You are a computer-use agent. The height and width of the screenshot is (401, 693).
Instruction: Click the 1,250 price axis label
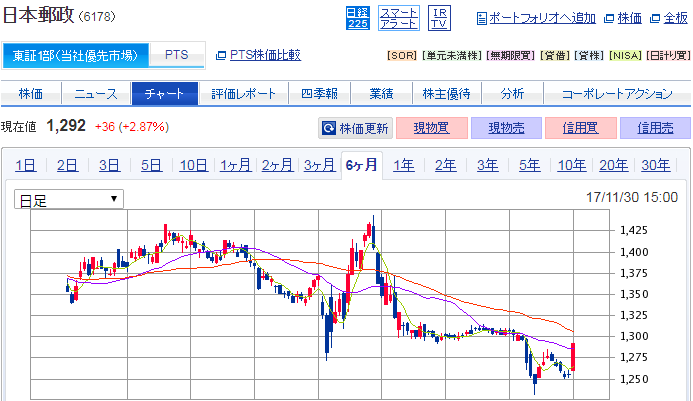pyautogui.click(x=634, y=379)
